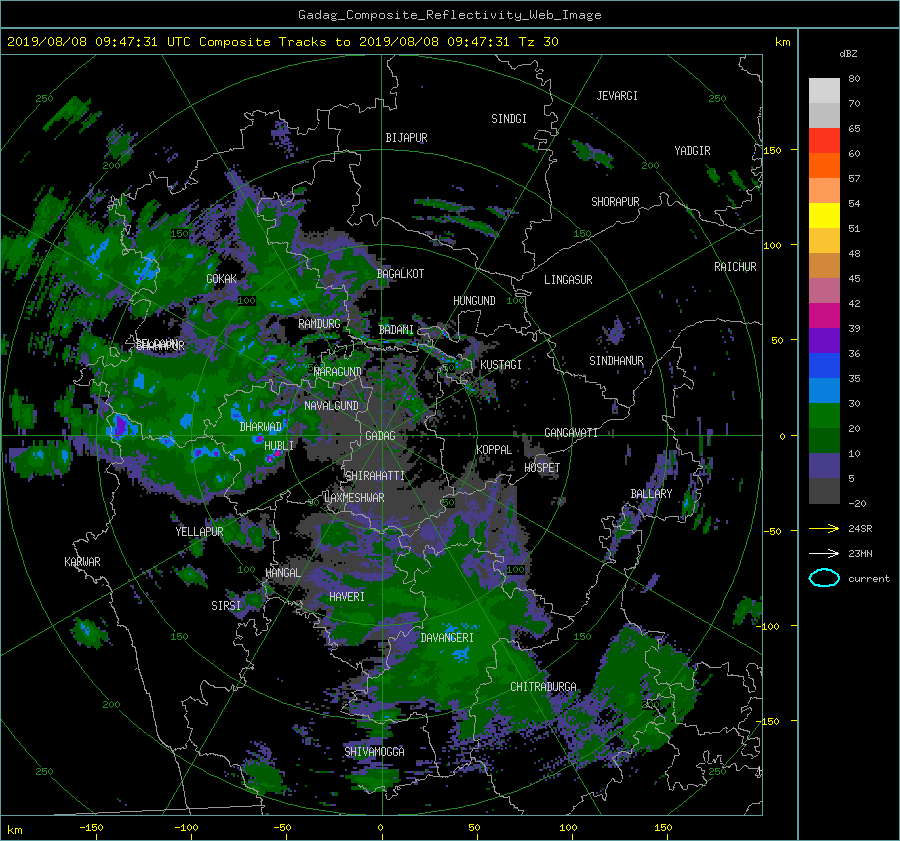Click the white 23MN track arrow
Viewport: 900px width, 841px height.
pos(824,553)
